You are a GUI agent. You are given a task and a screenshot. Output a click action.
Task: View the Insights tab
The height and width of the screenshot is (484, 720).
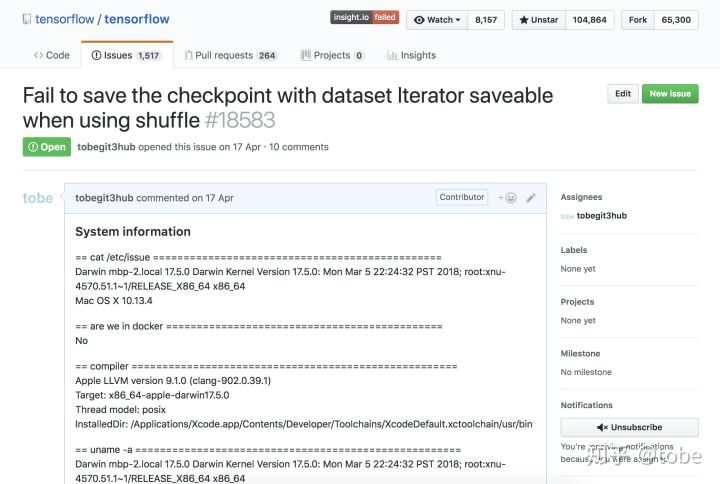(411, 56)
